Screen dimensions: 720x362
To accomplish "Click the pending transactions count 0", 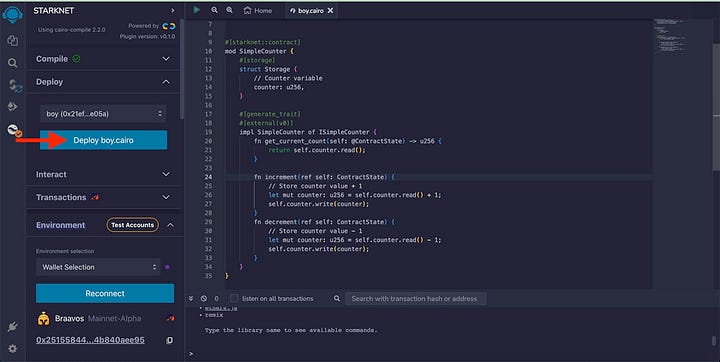I will 217,299.
